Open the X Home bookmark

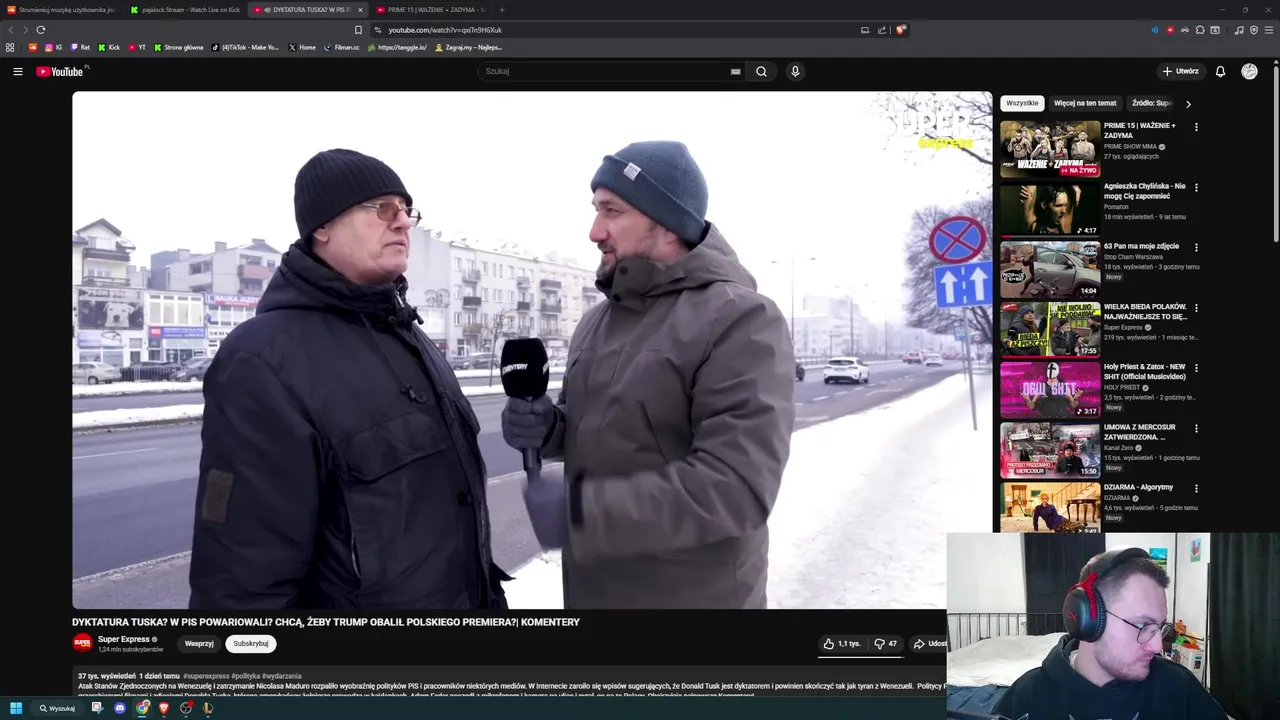302,47
